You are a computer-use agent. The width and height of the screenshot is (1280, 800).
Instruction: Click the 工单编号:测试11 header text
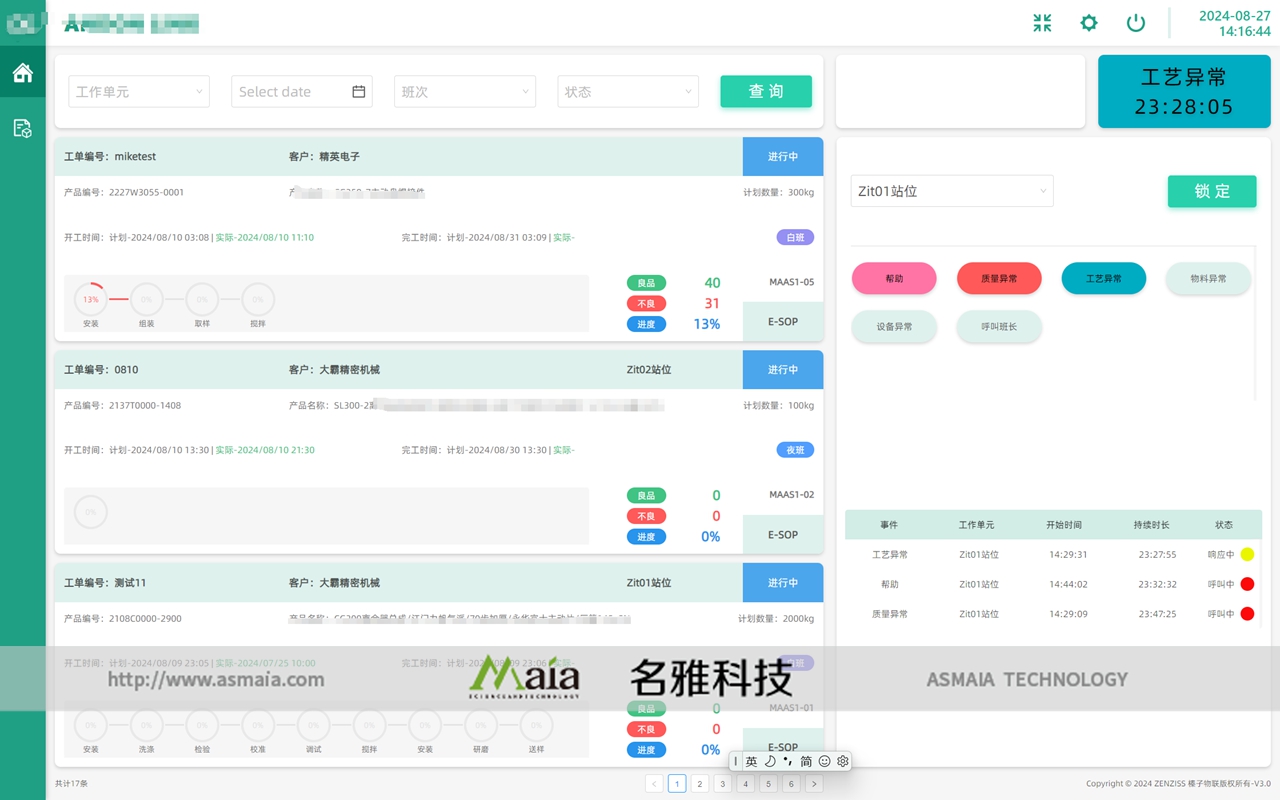[105, 583]
